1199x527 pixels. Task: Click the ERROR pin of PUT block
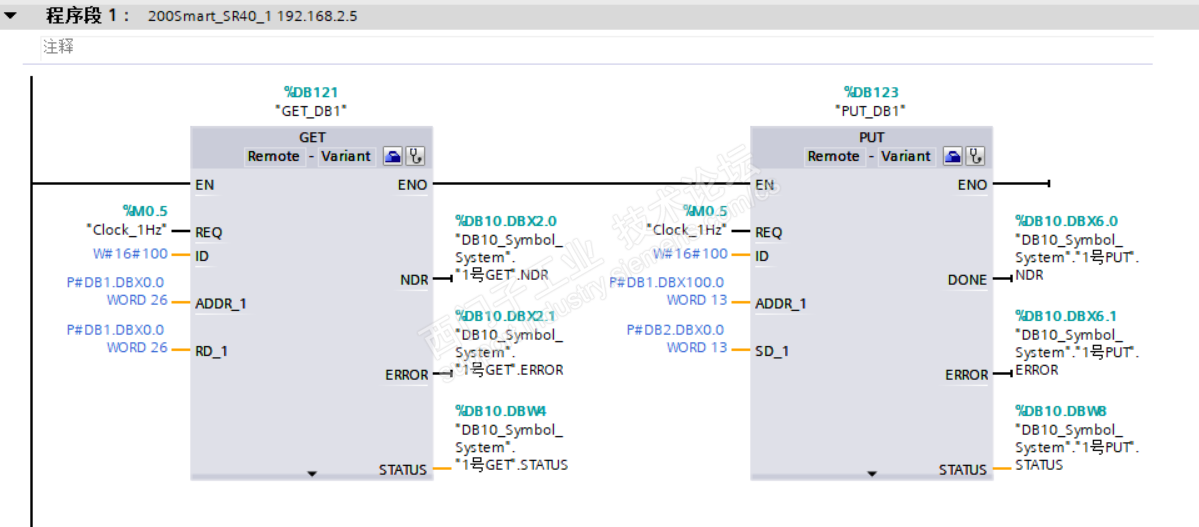pos(967,375)
